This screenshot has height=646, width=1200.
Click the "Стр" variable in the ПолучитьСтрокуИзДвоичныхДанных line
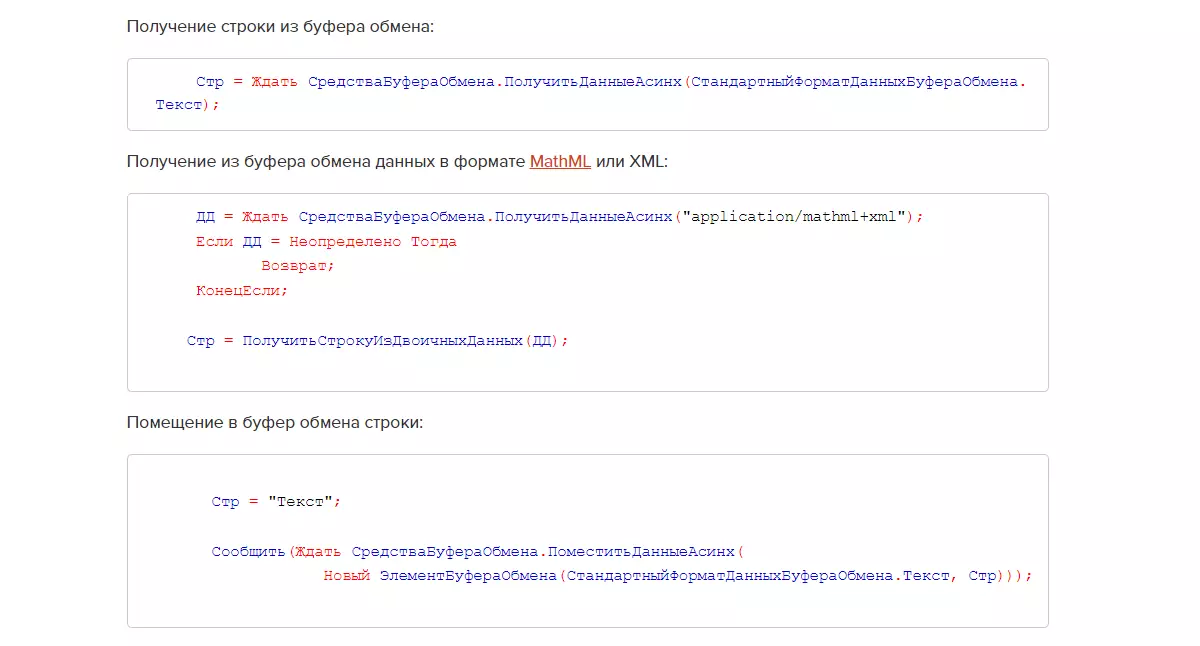tap(200, 341)
